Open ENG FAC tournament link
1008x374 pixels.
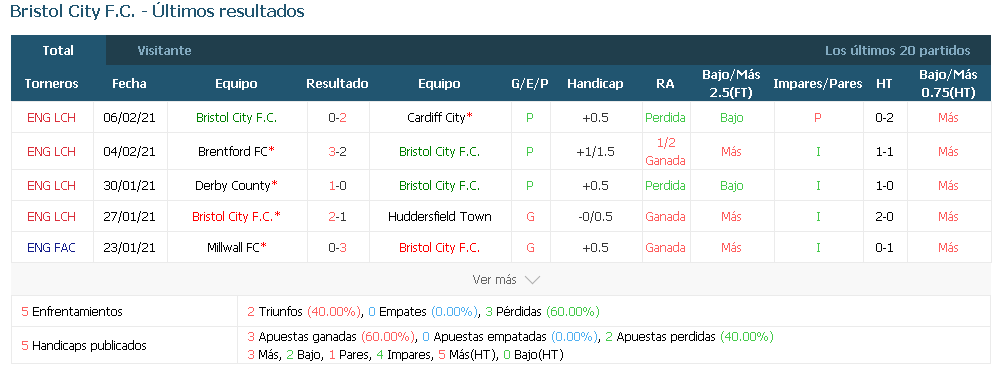[x=51, y=247]
